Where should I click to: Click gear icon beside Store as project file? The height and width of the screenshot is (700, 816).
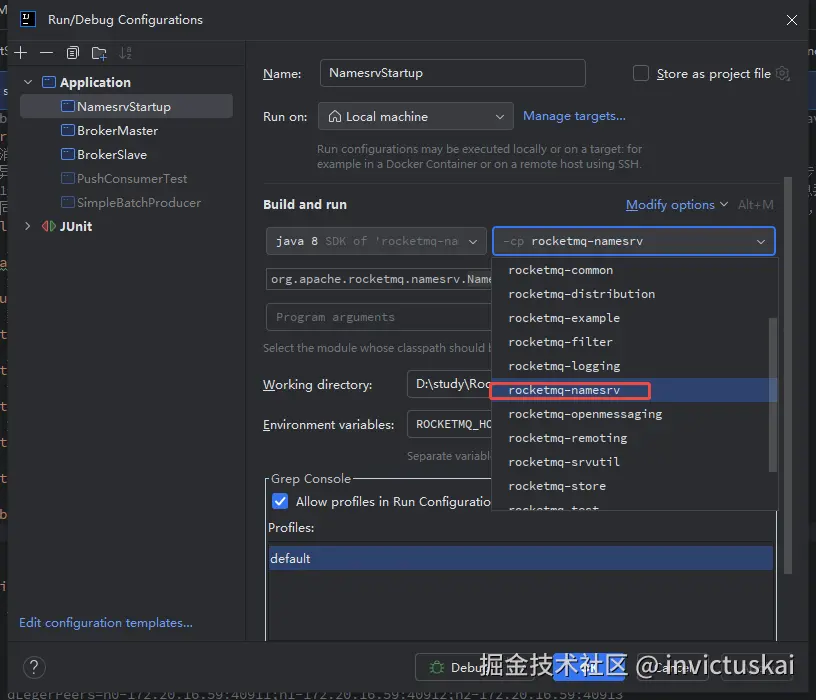click(783, 73)
